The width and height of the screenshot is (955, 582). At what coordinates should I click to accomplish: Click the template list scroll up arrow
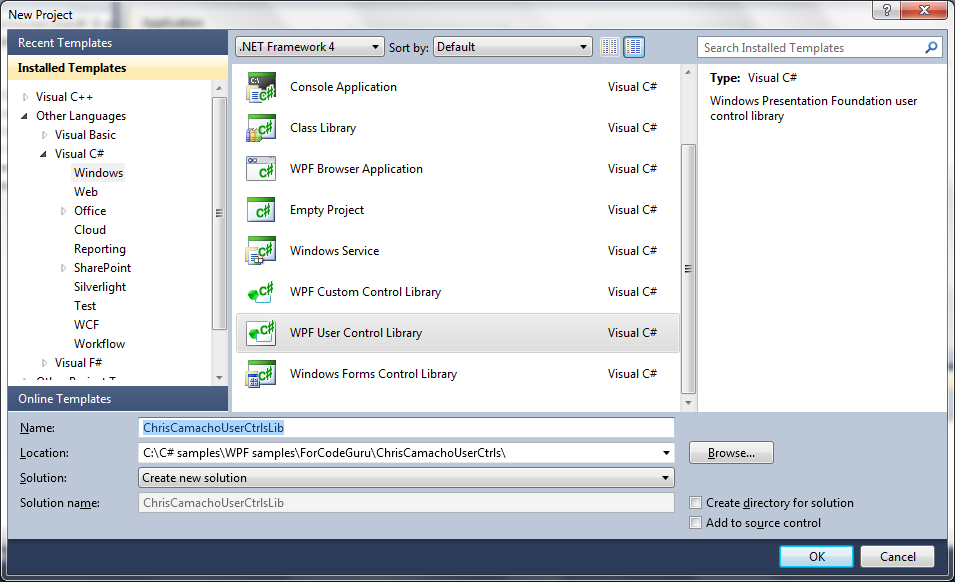pos(688,72)
